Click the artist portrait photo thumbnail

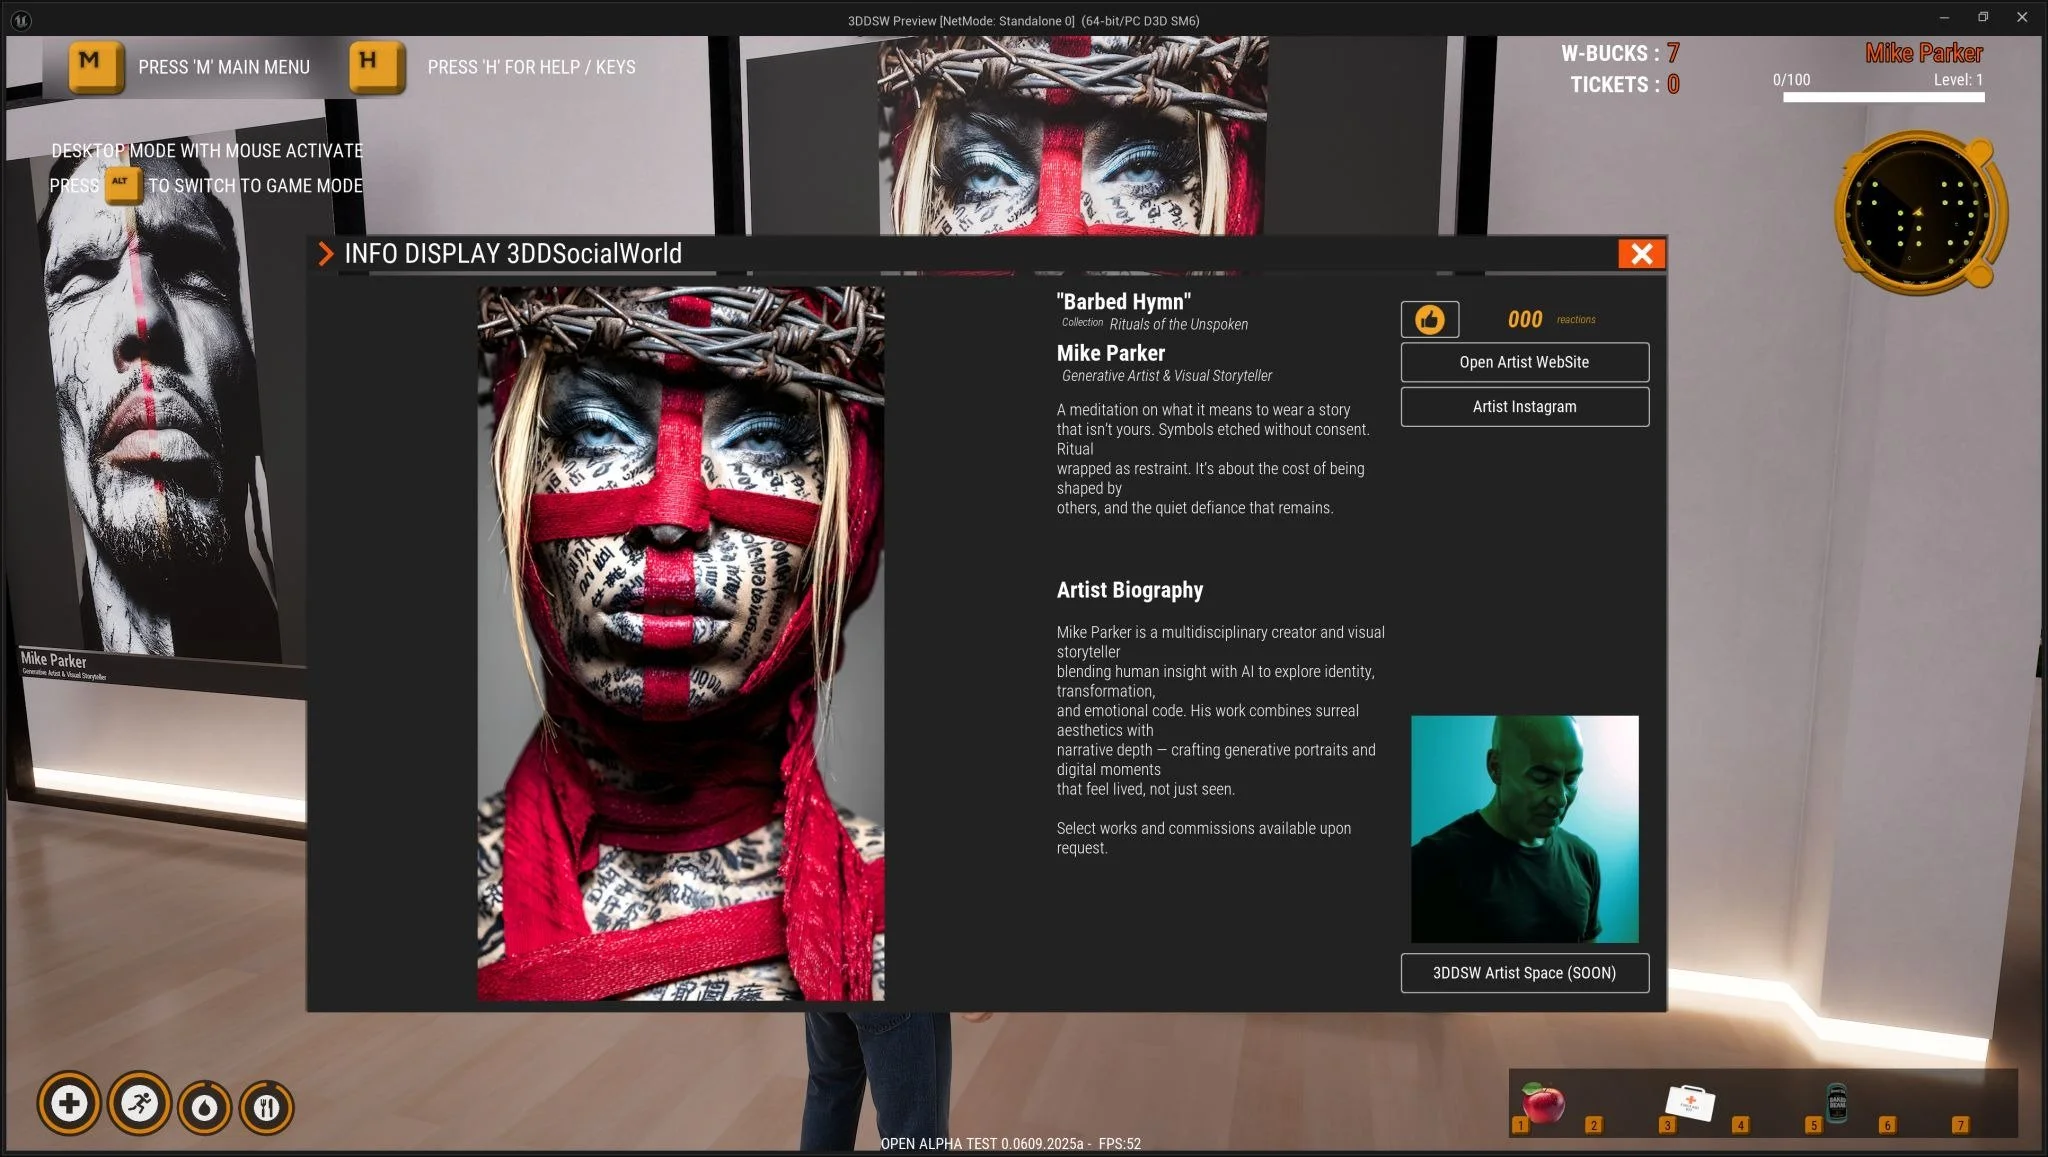click(1524, 829)
